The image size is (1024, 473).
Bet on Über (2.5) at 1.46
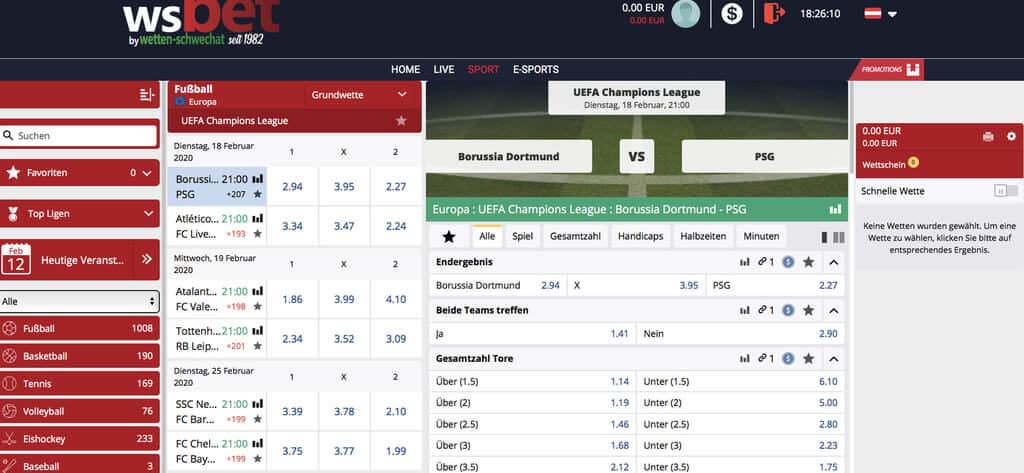click(x=532, y=424)
